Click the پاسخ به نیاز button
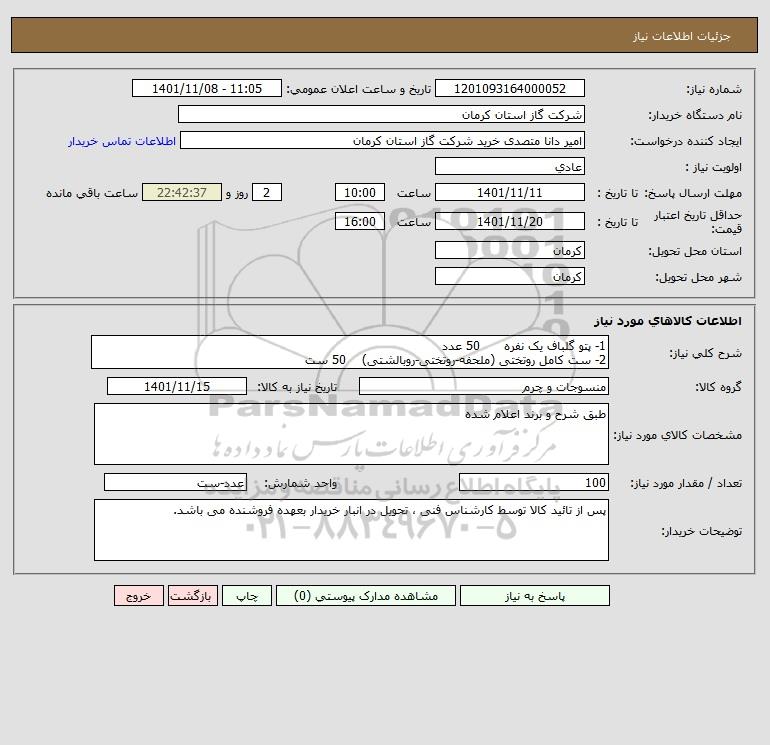This screenshot has height=745, width=770. (534, 596)
